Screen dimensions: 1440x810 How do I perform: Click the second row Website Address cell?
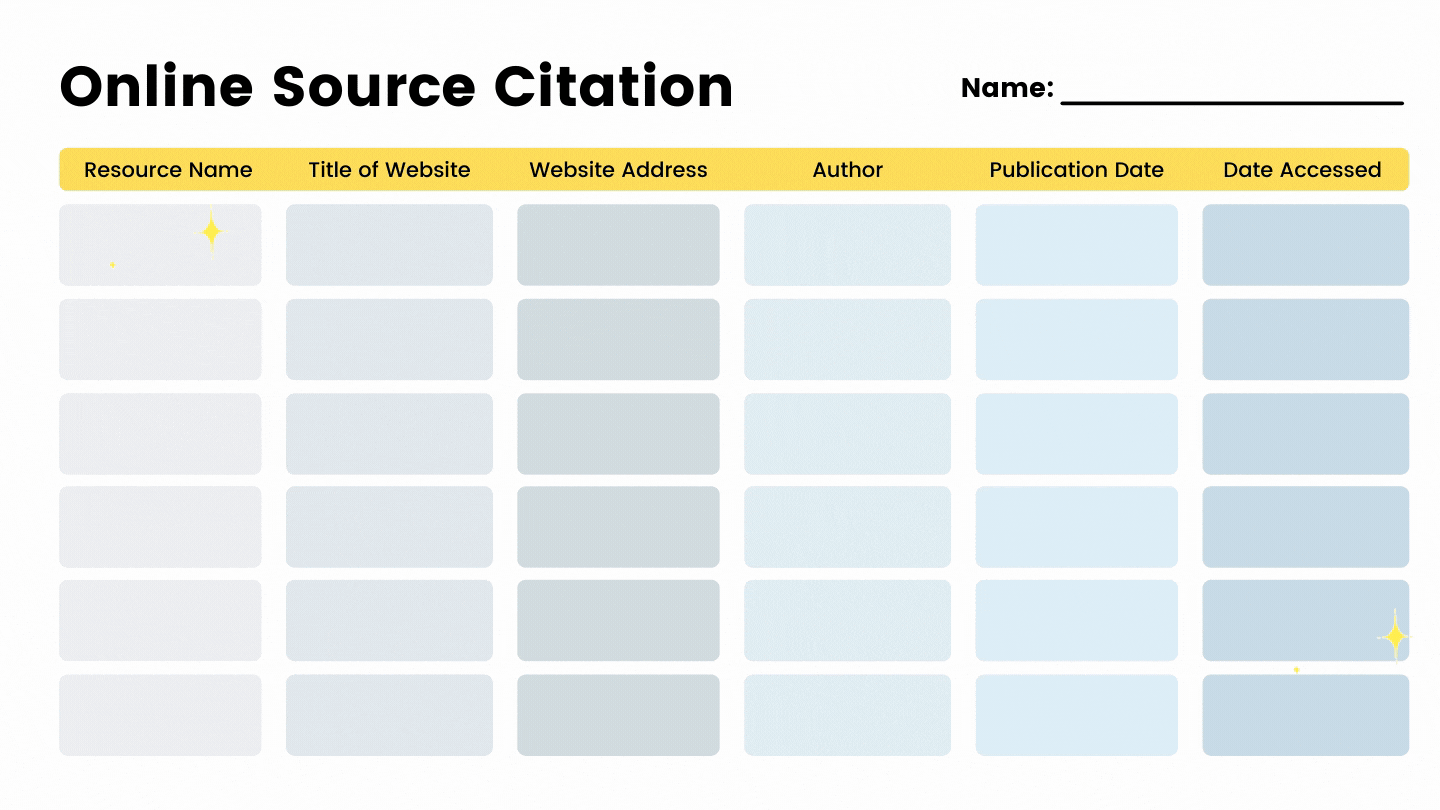(618, 339)
